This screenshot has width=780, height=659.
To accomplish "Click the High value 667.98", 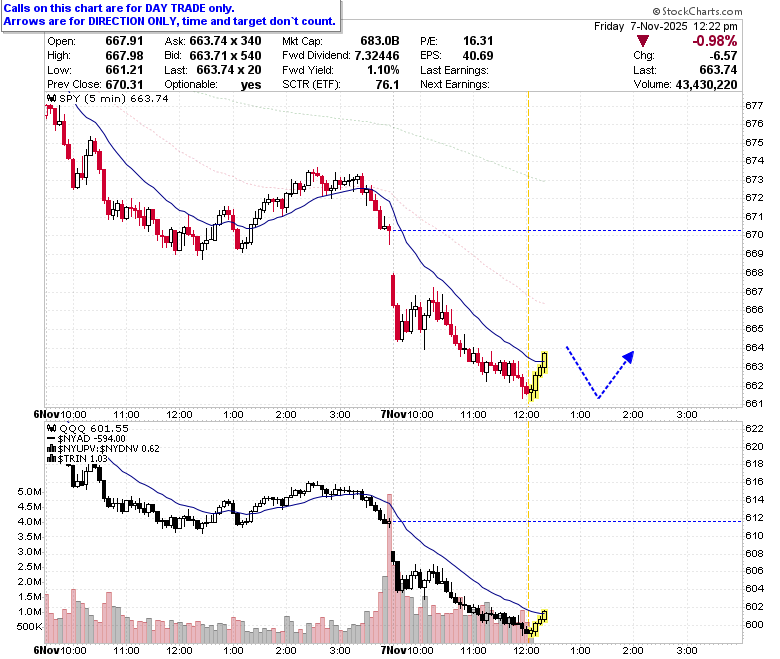I will [124, 56].
